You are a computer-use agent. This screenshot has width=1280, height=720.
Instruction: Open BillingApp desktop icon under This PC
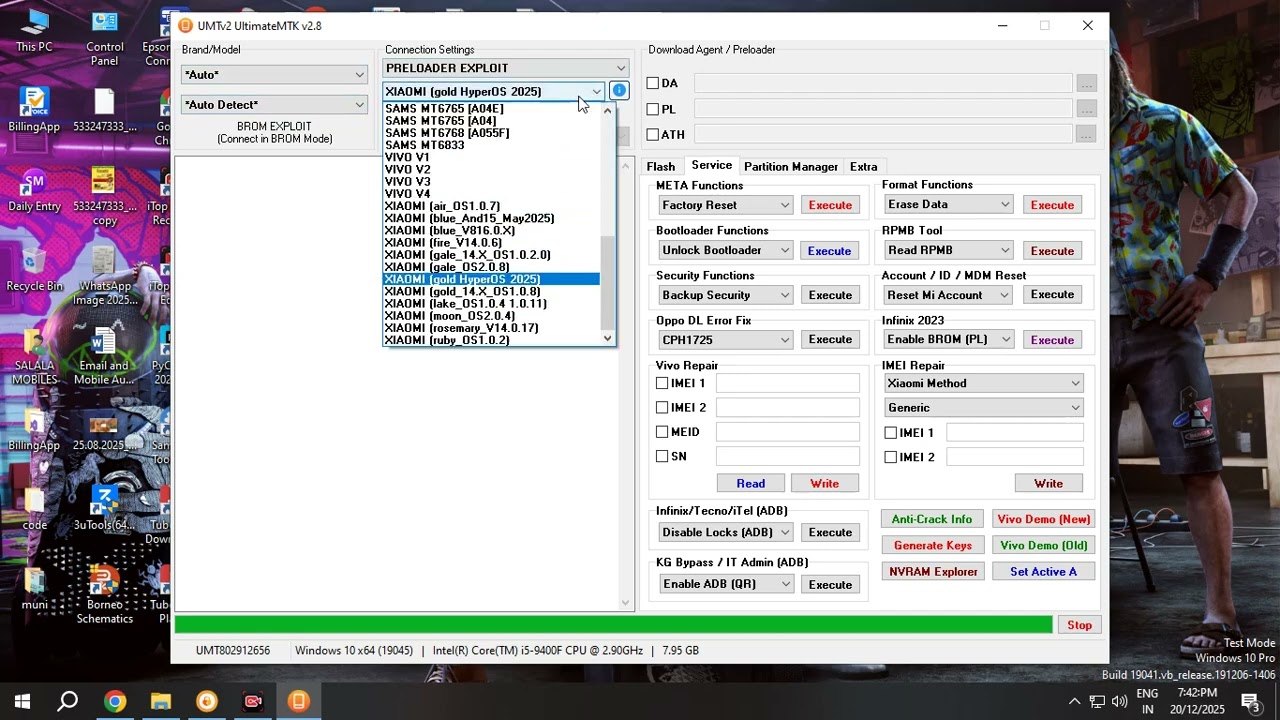(x=34, y=110)
